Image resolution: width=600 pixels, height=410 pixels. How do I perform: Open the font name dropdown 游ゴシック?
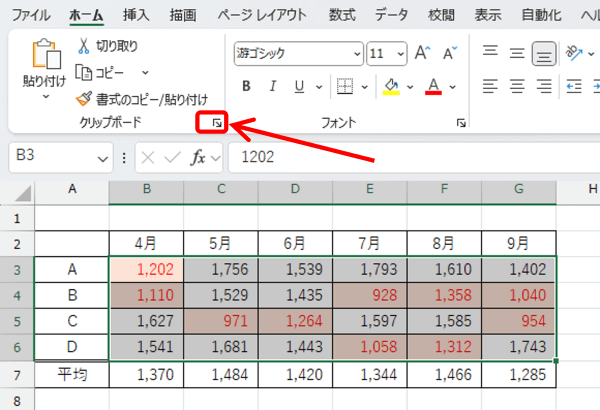(298, 53)
